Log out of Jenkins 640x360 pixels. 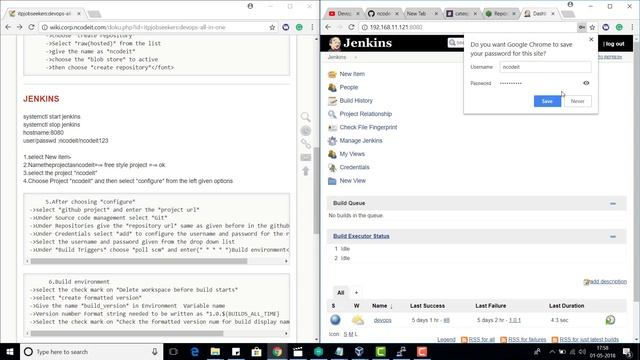pos(614,44)
